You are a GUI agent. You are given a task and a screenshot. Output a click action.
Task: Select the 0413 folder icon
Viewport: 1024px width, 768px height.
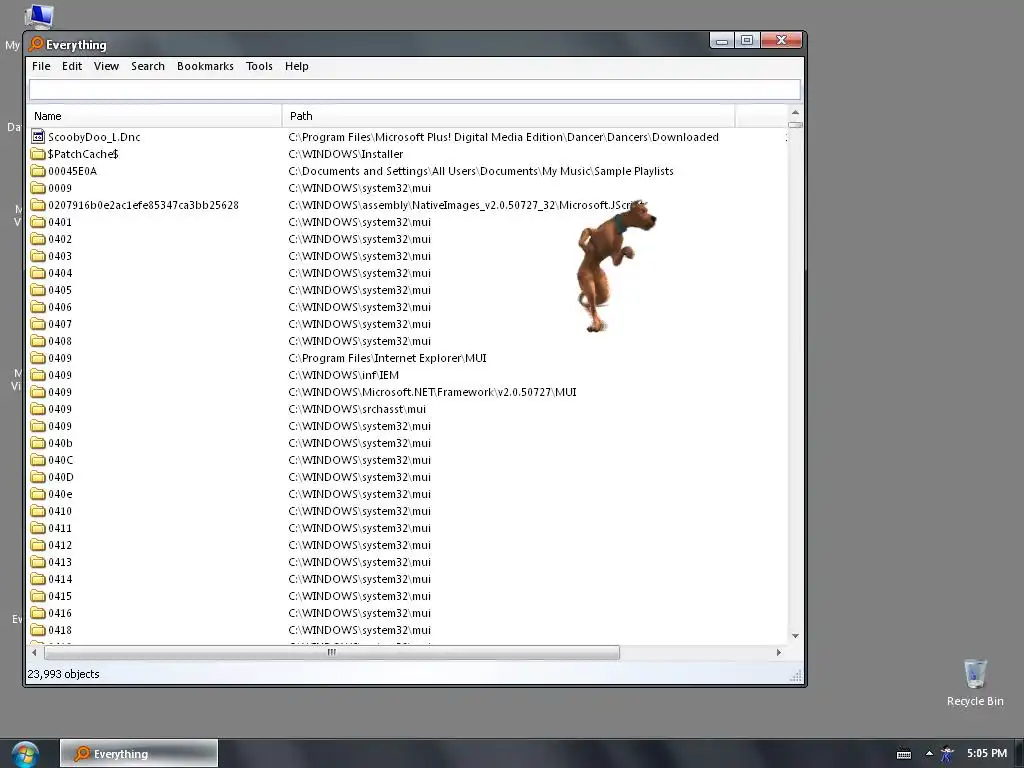tap(38, 562)
